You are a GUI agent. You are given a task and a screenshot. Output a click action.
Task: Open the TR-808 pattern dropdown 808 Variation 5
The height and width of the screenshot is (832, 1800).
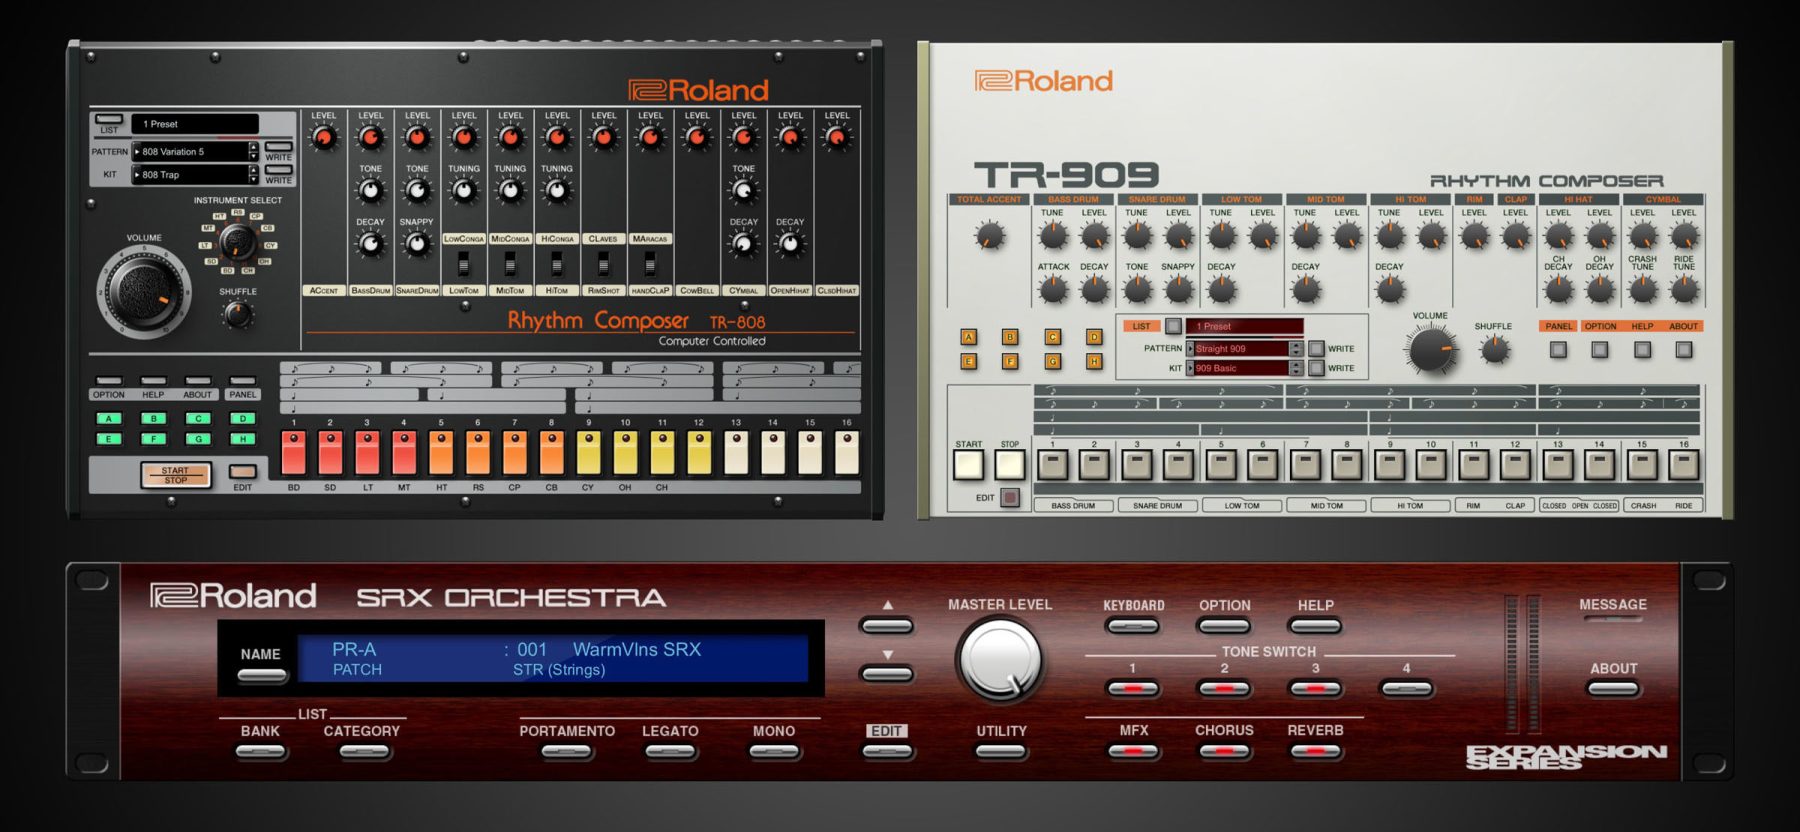click(195, 152)
